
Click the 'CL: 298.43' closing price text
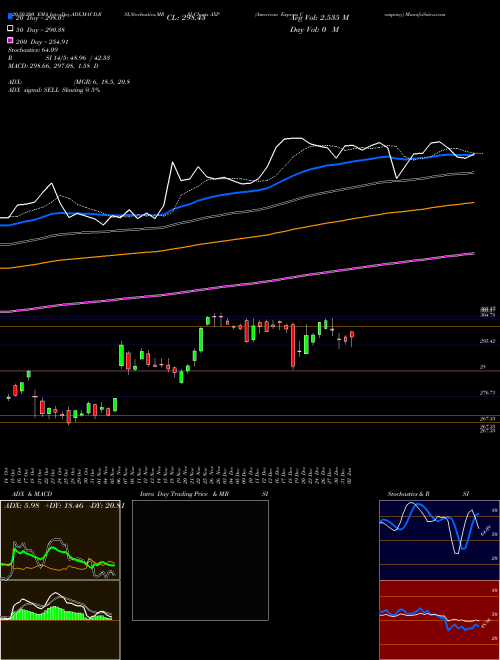coord(186,18)
